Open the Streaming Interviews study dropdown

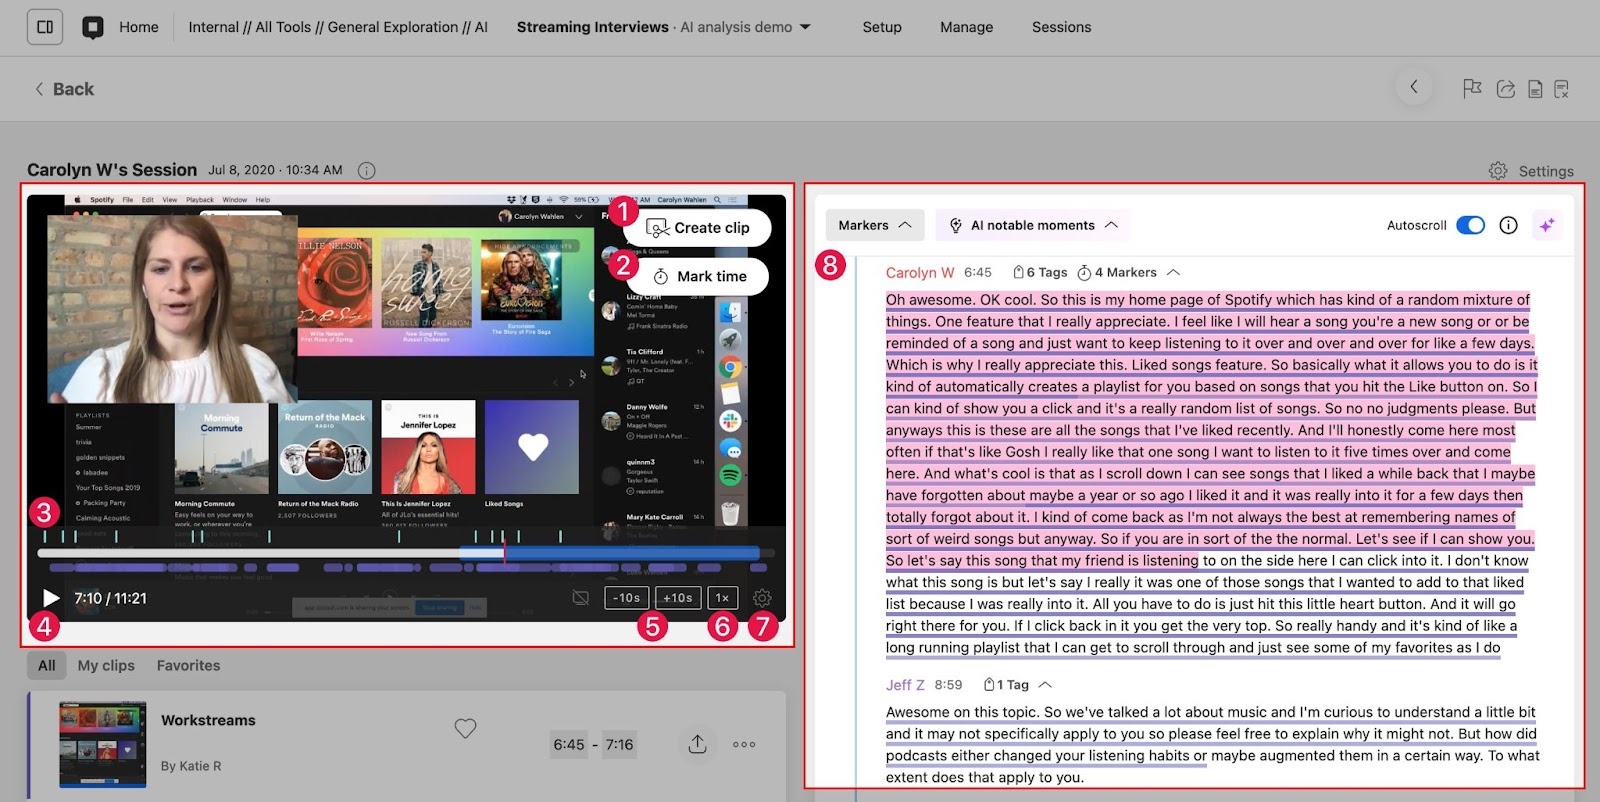click(x=805, y=27)
